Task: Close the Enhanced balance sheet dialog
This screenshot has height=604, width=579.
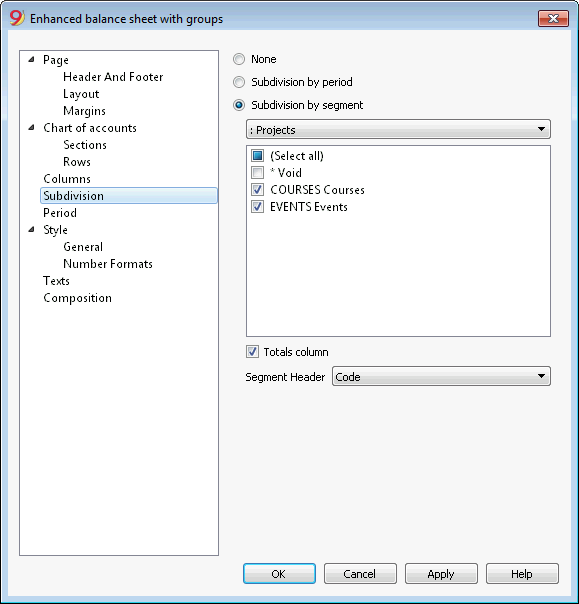Action: click(x=553, y=18)
